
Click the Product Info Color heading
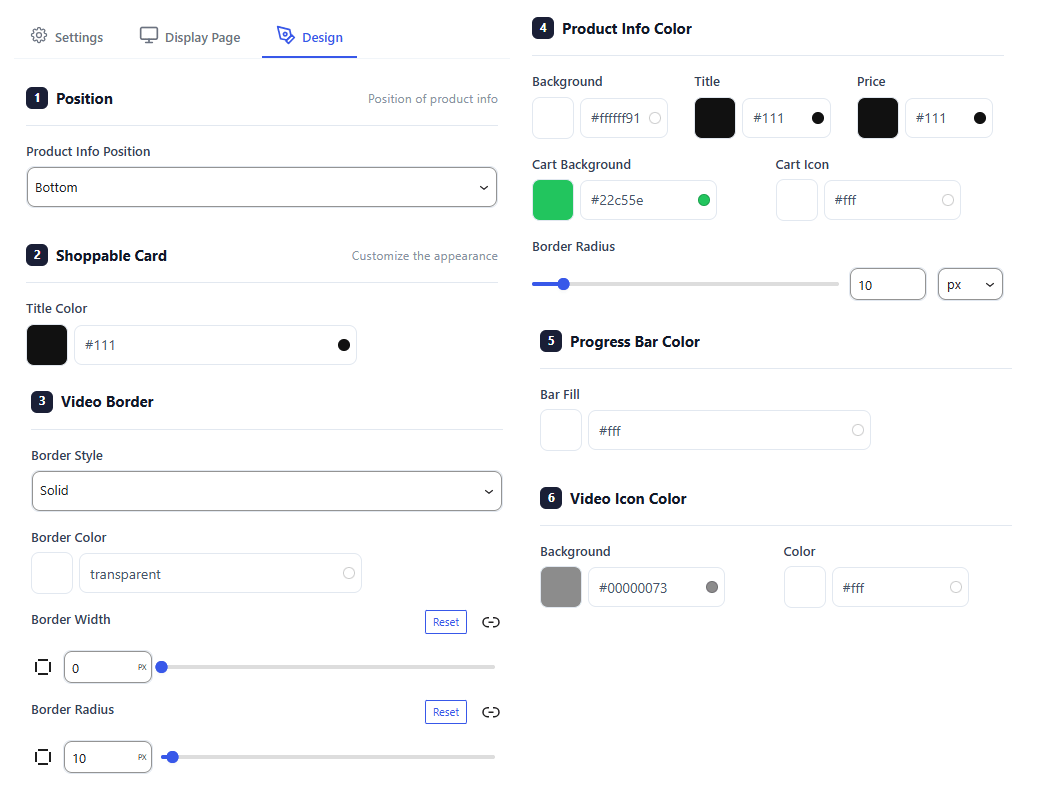(627, 28)
